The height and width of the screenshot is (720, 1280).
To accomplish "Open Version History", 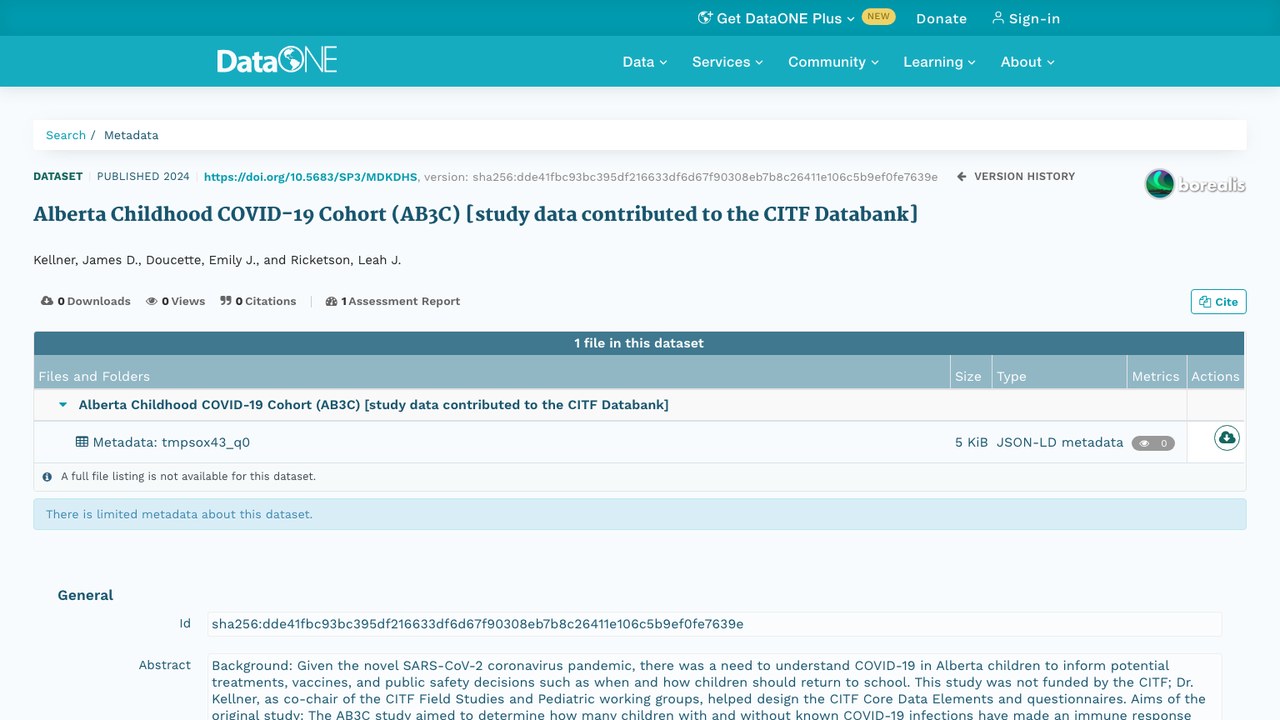I will (1016, 176).
